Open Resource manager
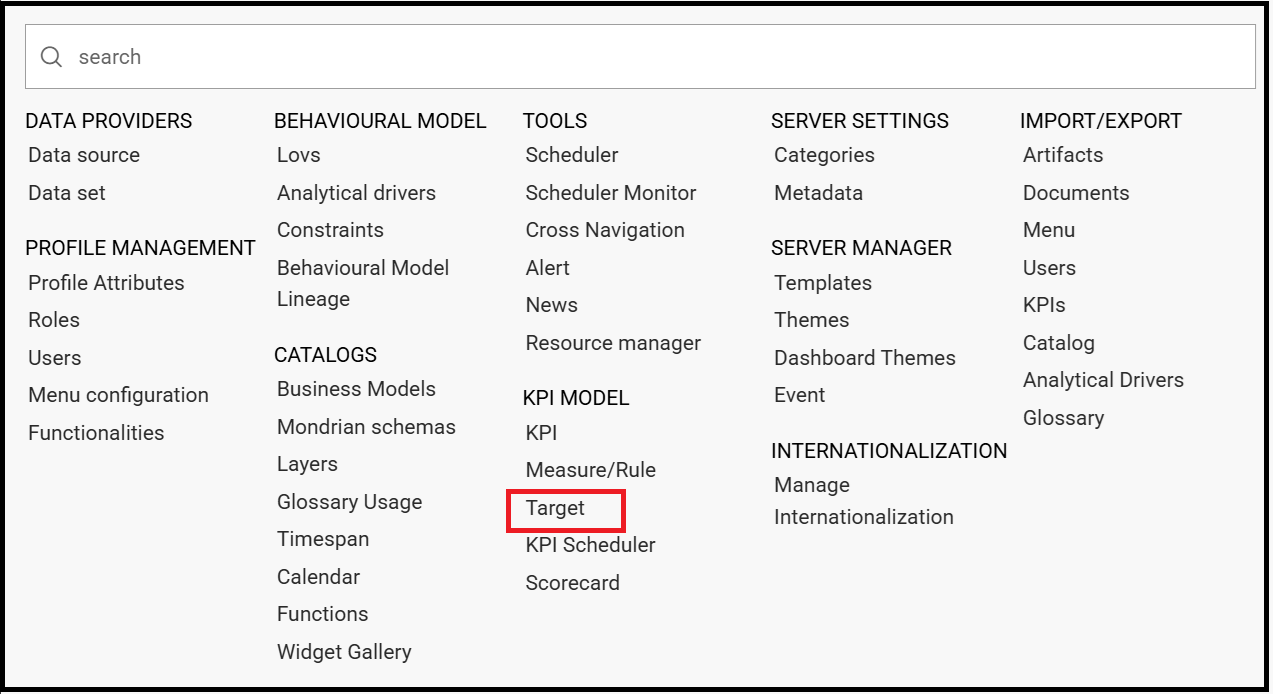This screenshot has width=1273, height=694. pyautogui.click(x=613, y=343)
